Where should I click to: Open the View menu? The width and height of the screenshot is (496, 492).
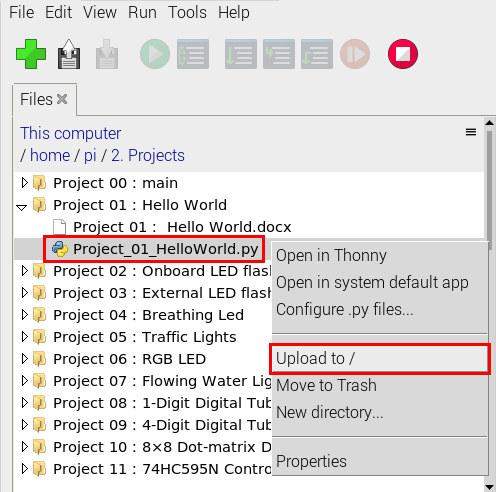click(x=100, y=13)
